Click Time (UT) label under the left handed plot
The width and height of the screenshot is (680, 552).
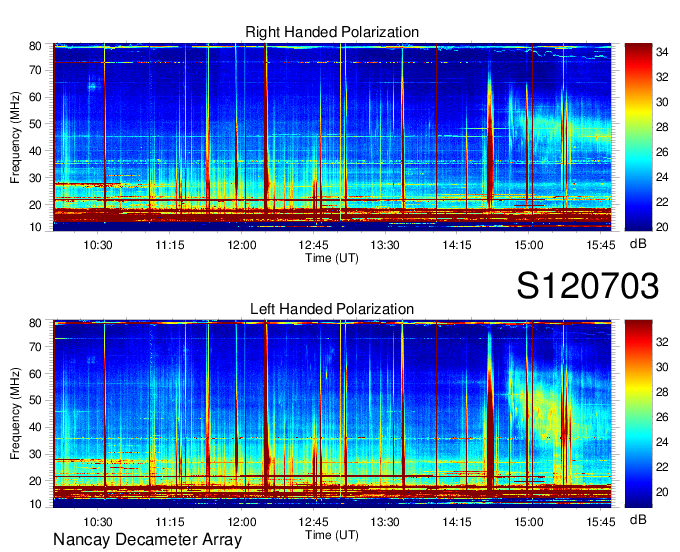pyautogui.click(x=332, y=535)
